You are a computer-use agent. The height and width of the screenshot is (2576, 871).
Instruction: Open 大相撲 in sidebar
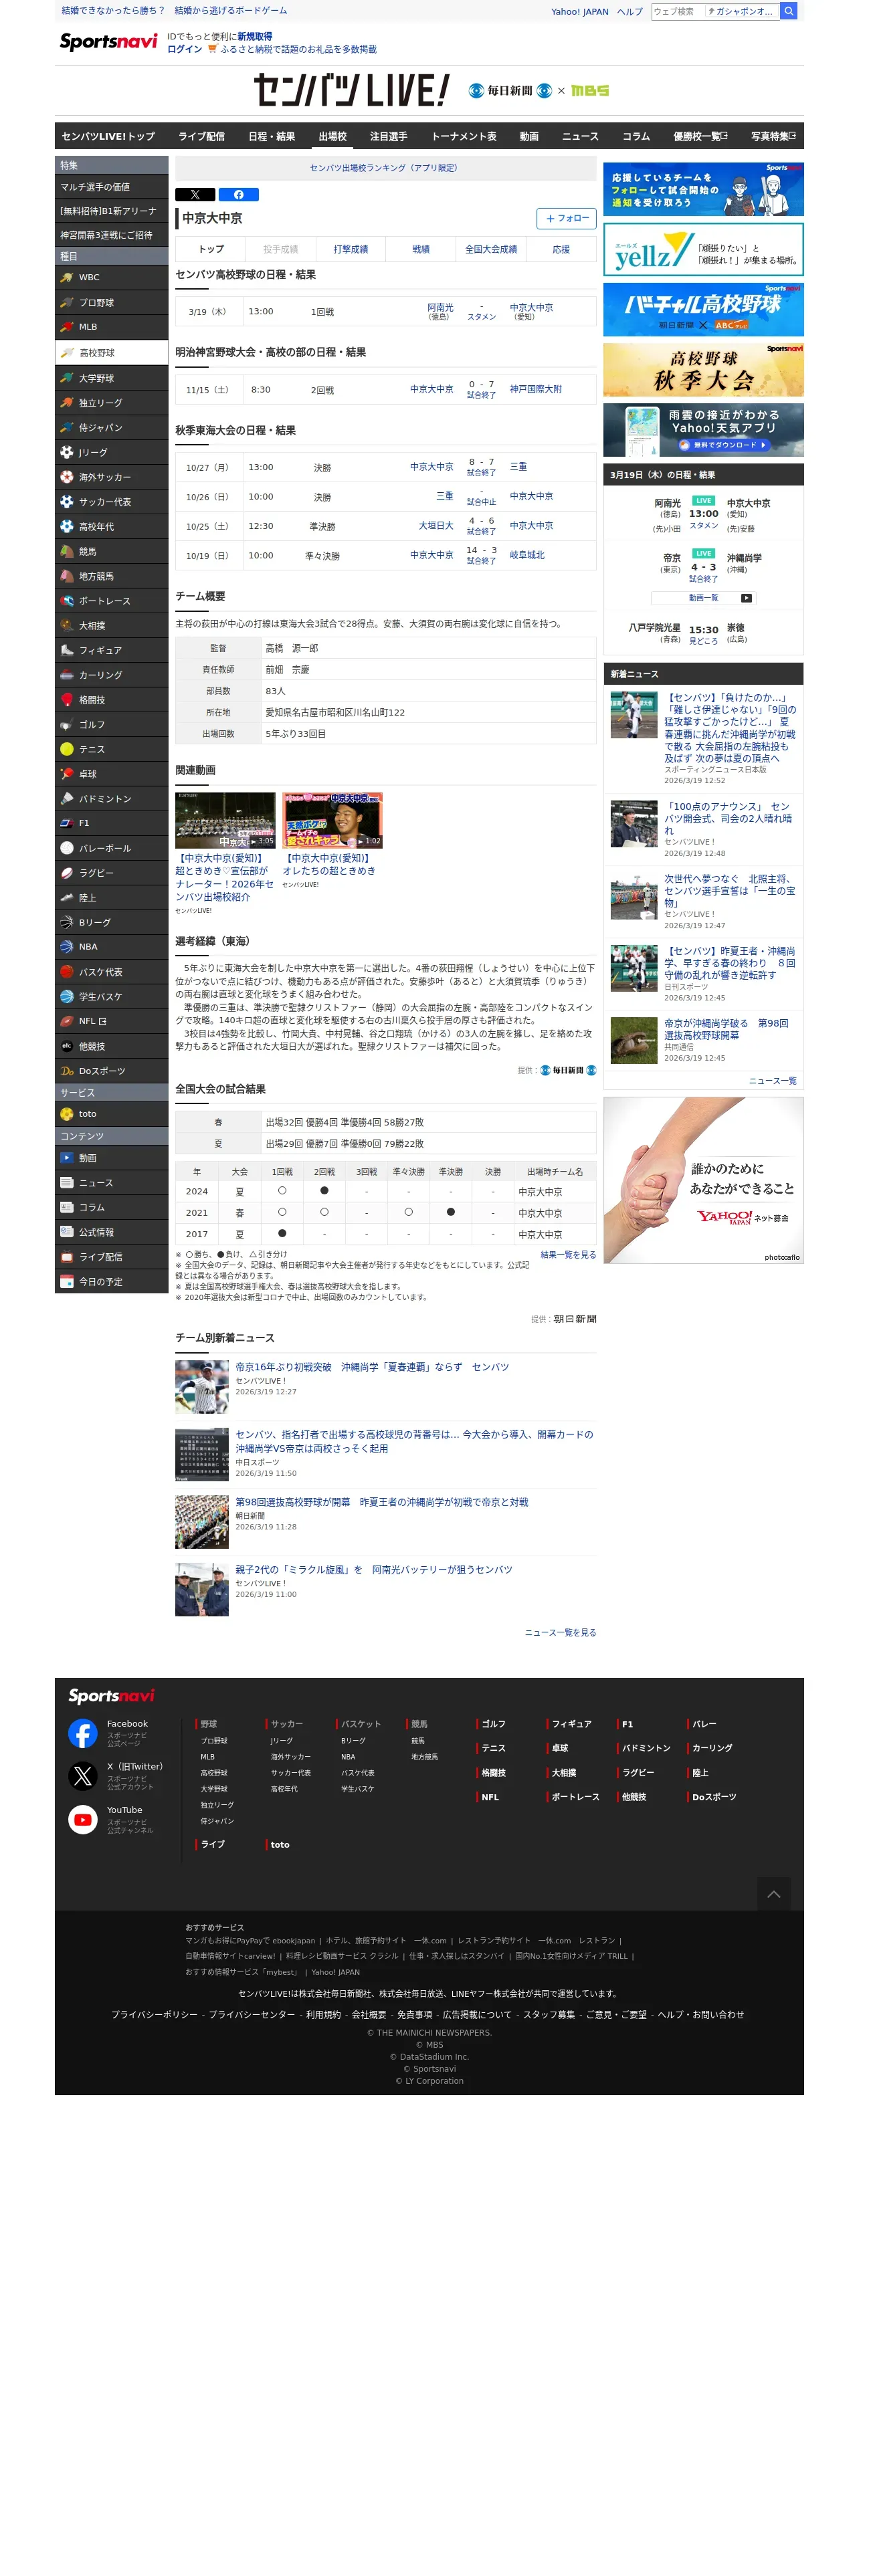pyautogui.click(x=111, y=626)
